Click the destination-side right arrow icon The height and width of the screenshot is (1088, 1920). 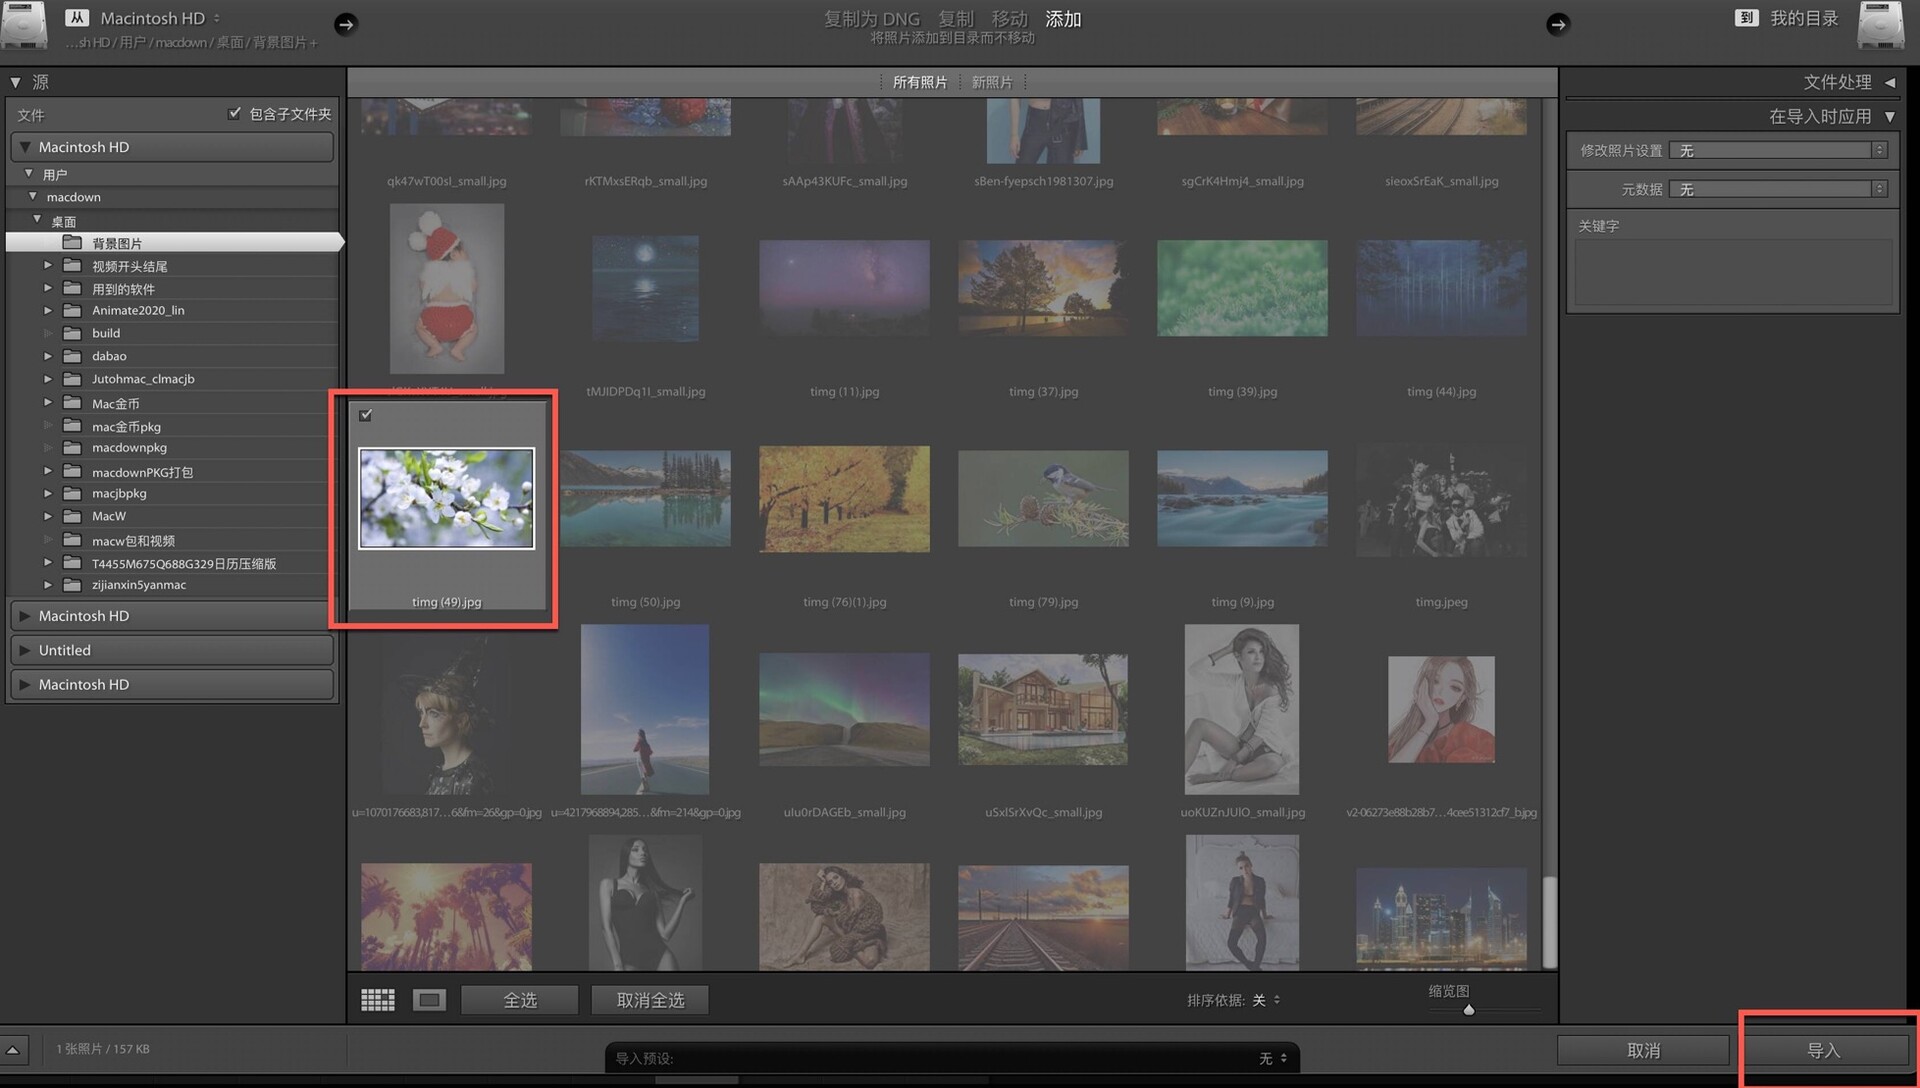(1557, 24)
